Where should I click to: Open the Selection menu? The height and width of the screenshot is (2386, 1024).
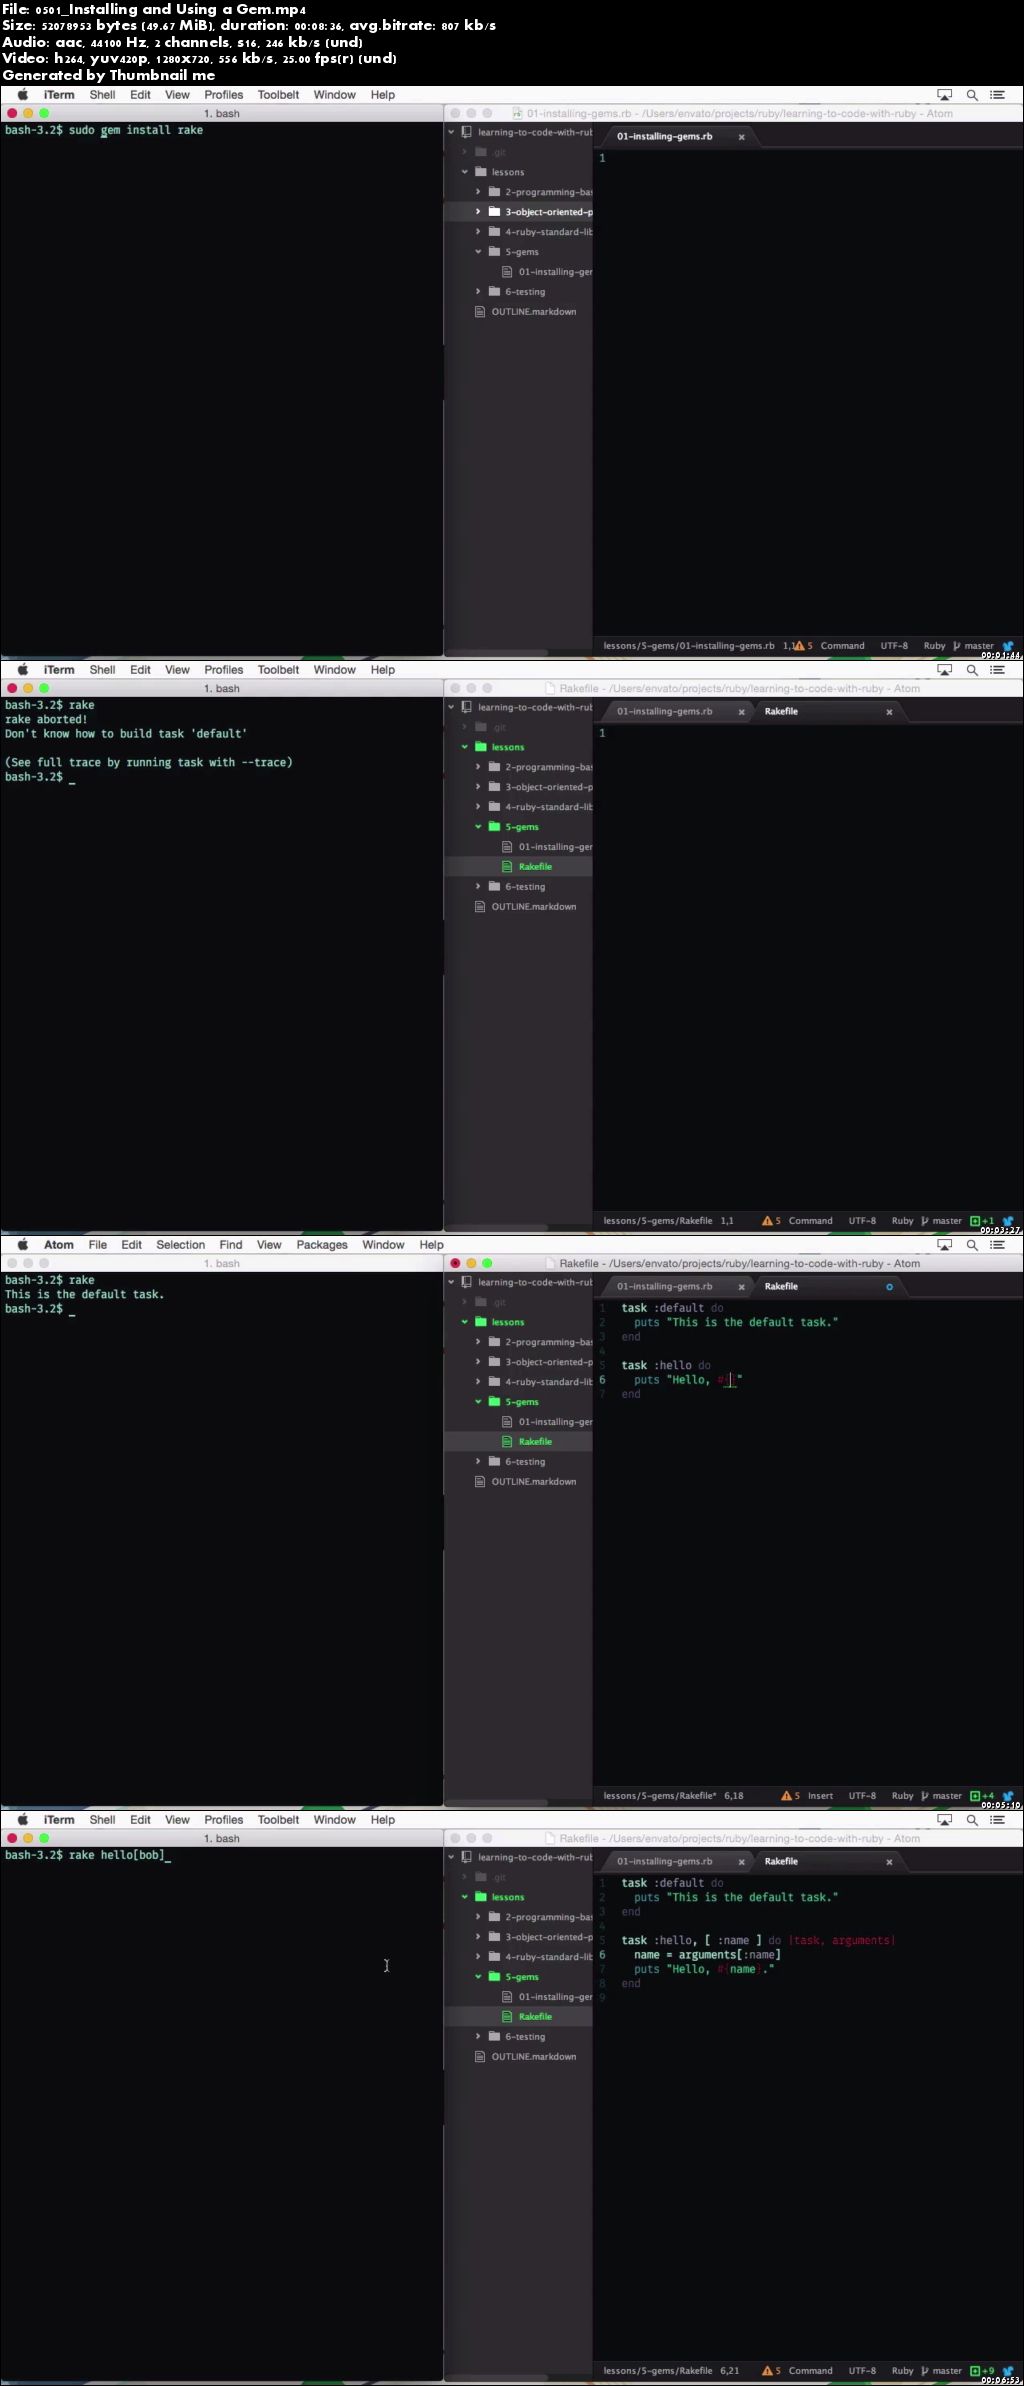[181, 1245]
